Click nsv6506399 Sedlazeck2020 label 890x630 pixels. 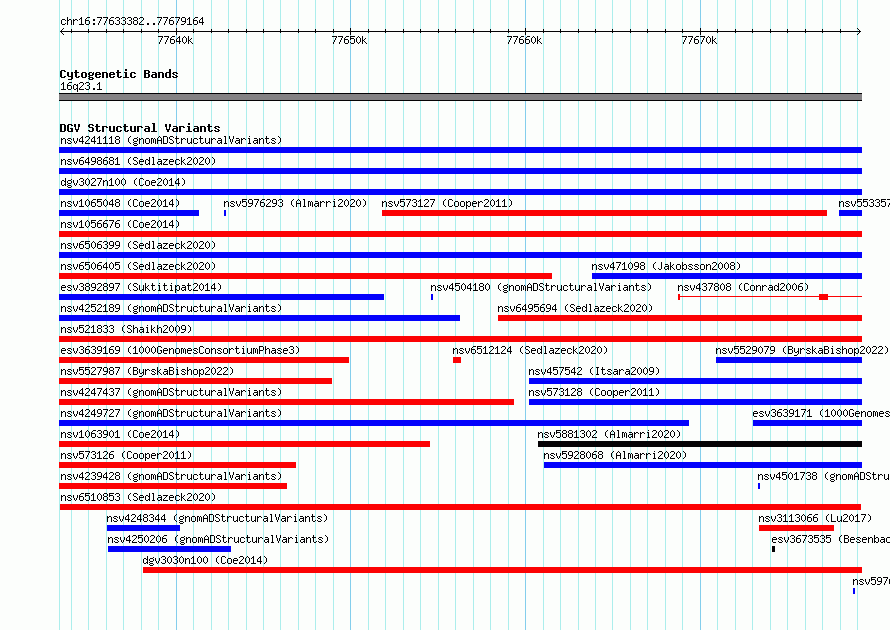point(138,245)
